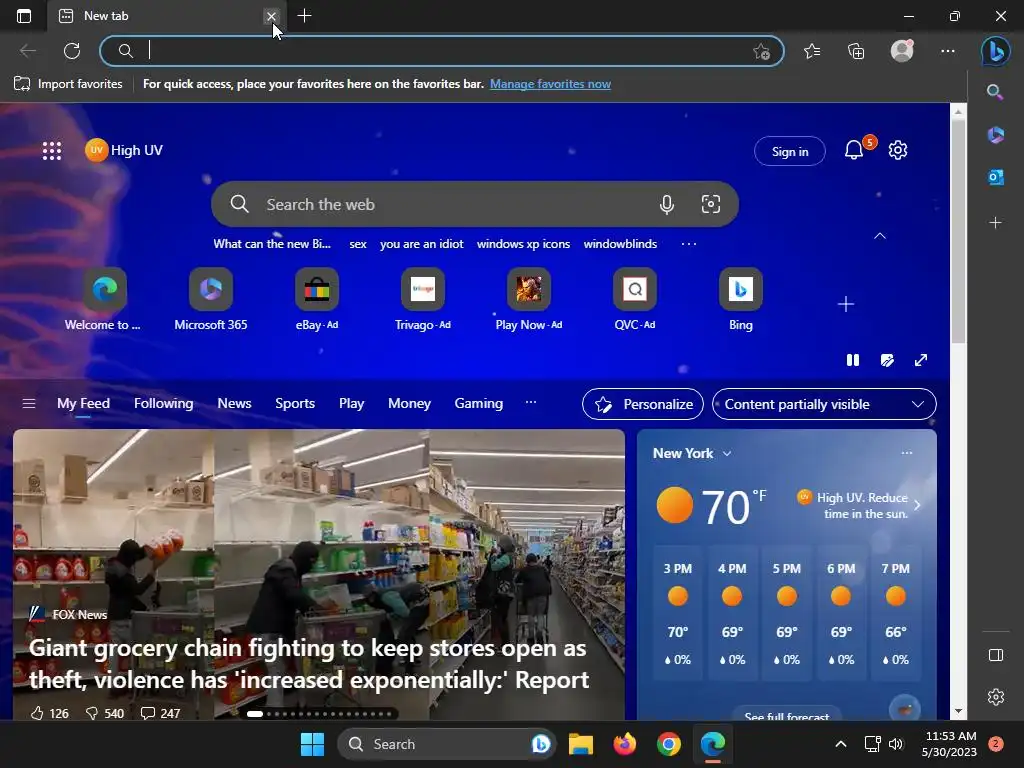1024x768 pixels.
Task: Open the Trivago quick link
Action: coord(423,300)
